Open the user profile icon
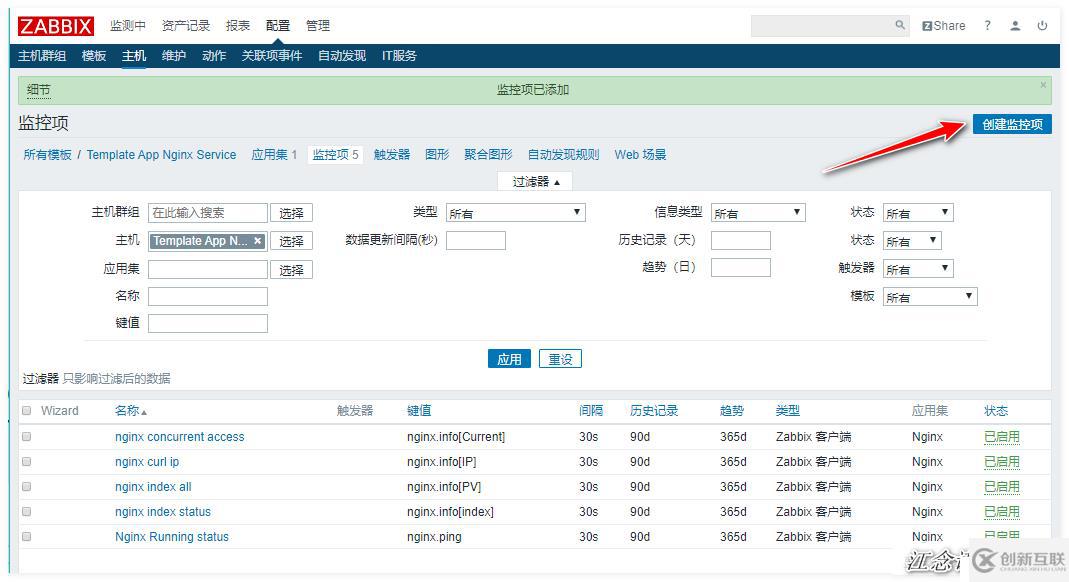The width and height of the screenshot is (1069, 582). click(1015, 26)
